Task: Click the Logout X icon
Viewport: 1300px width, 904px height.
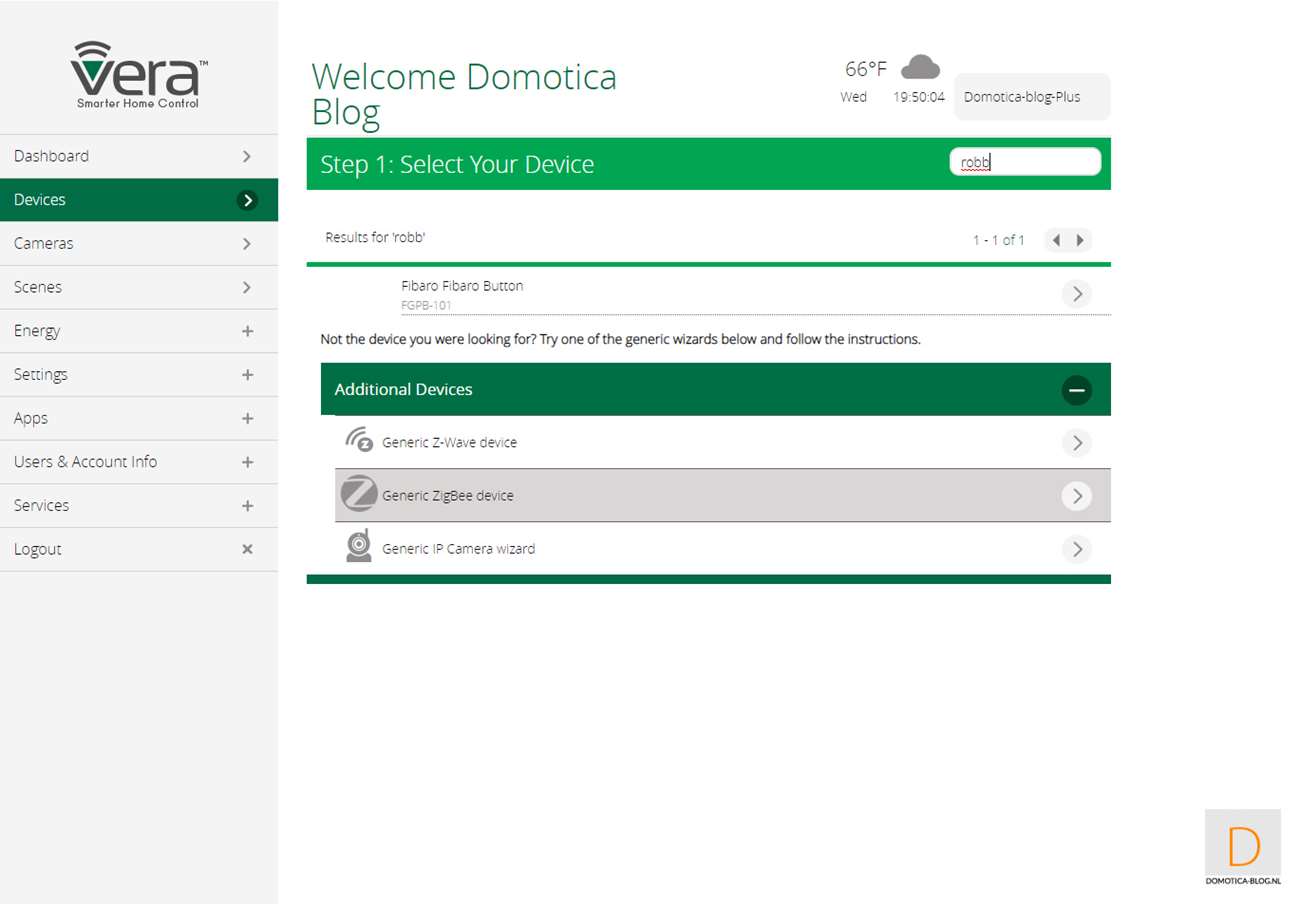Action: (247, 549)
